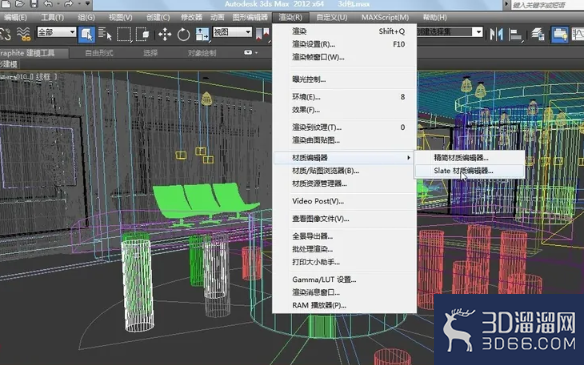Expand the Undo history dropdown arrow

tap(58, 4)
